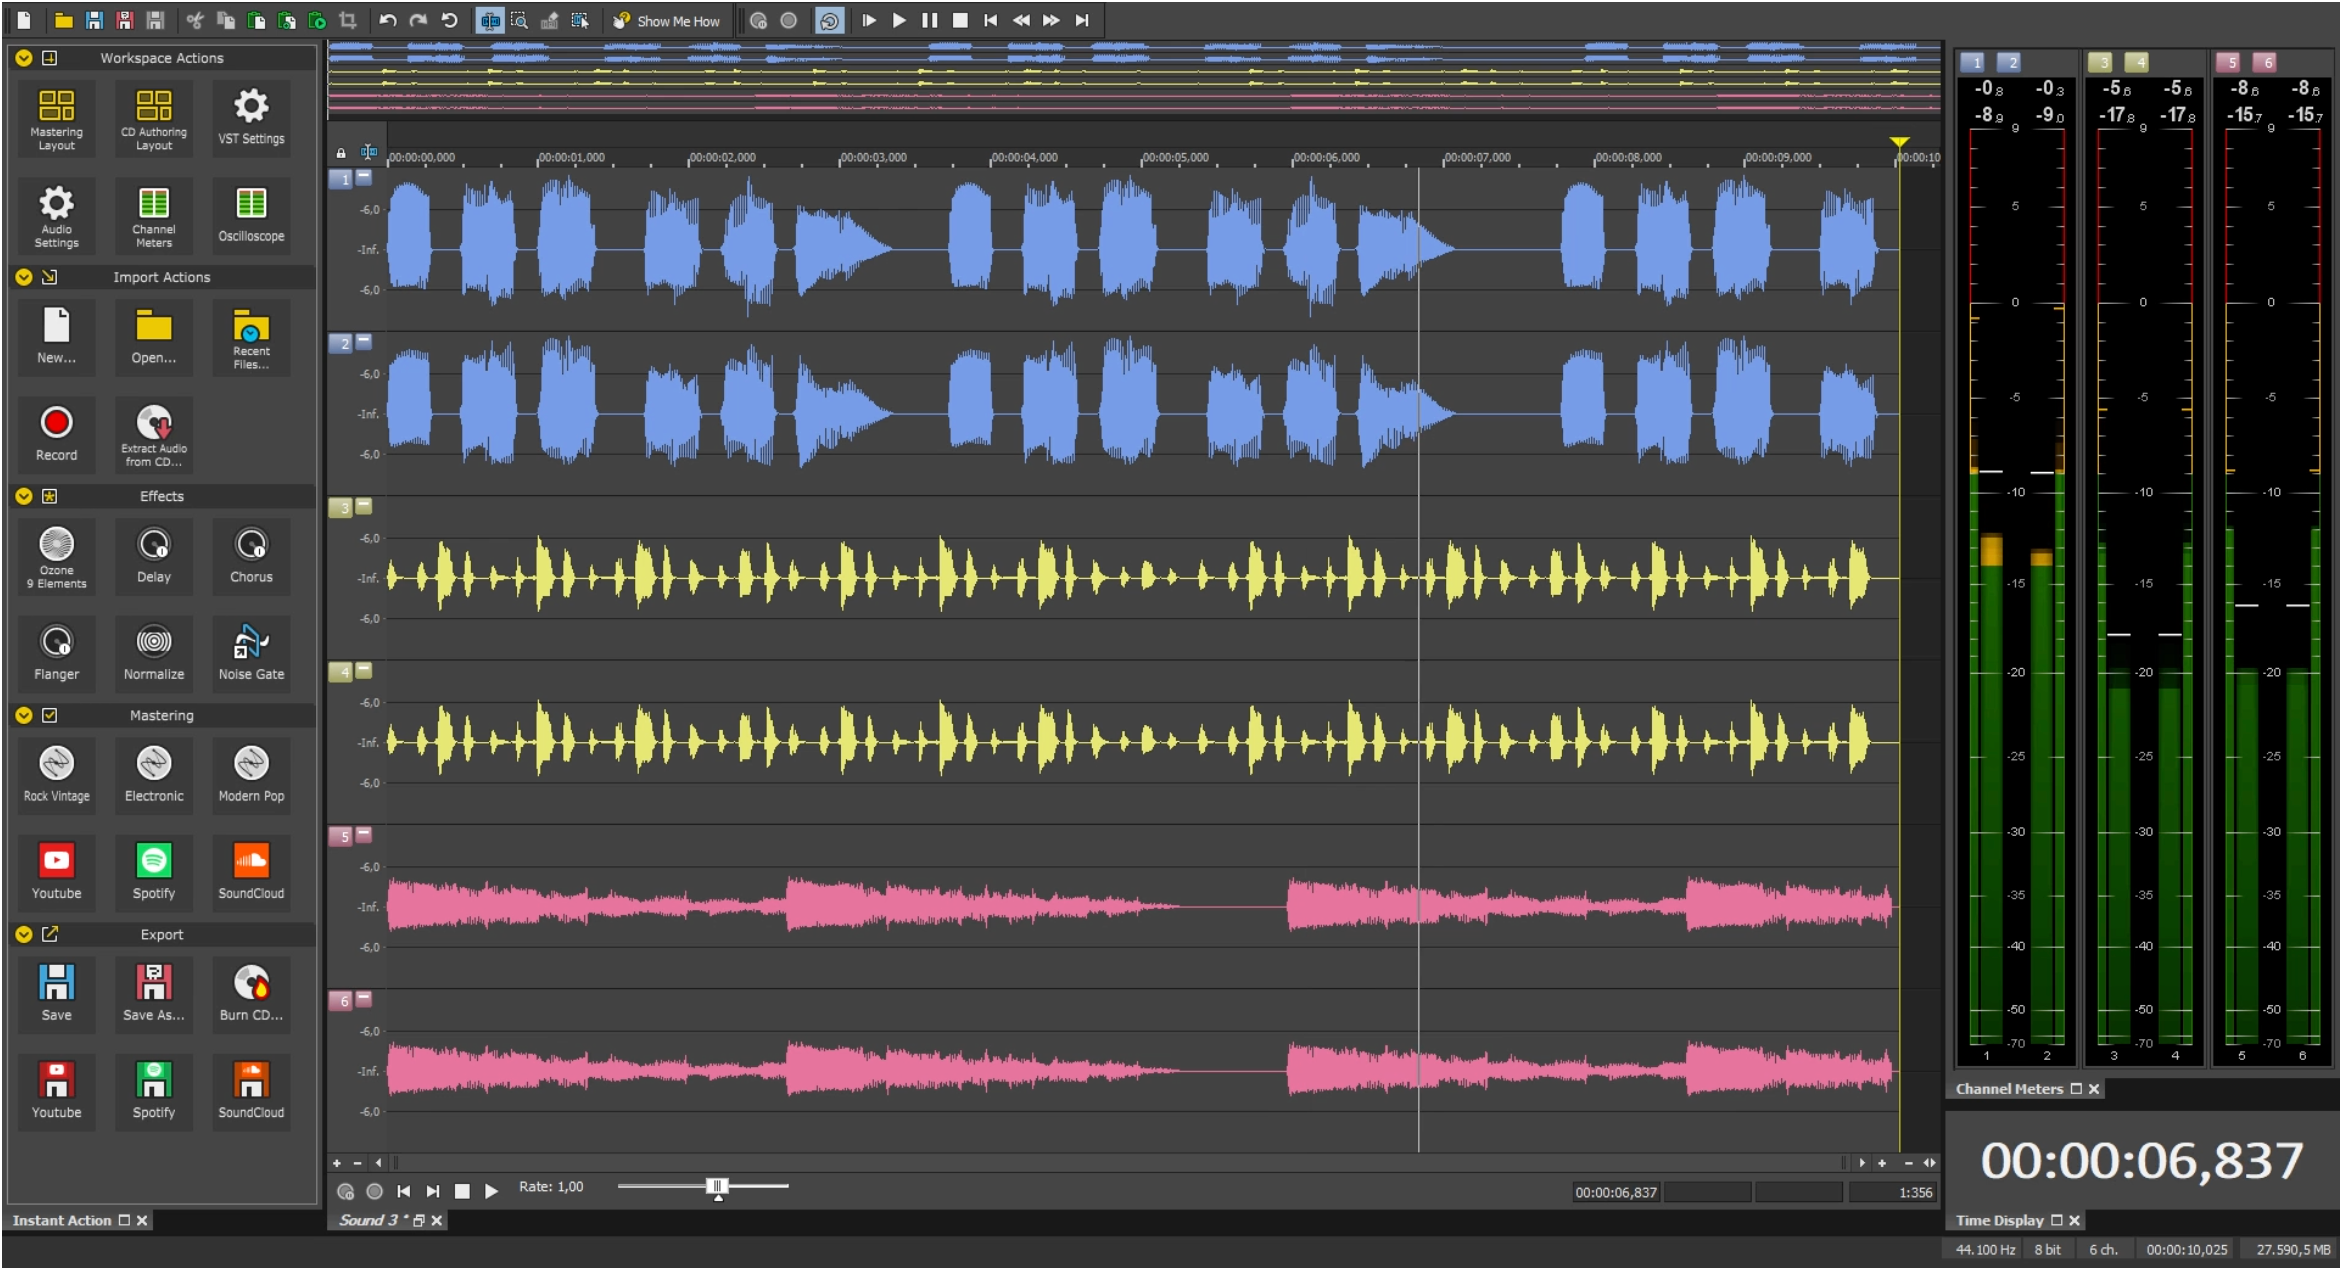Click the Burn CD button

(x=250, y=993)
